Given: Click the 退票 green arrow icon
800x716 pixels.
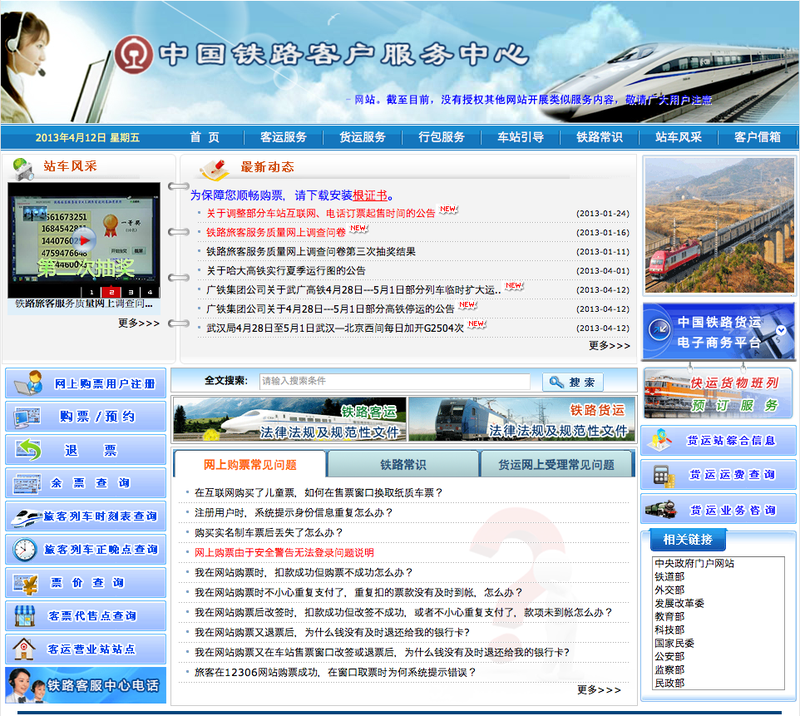Looking at the screenshot, I should click(28, 450).
